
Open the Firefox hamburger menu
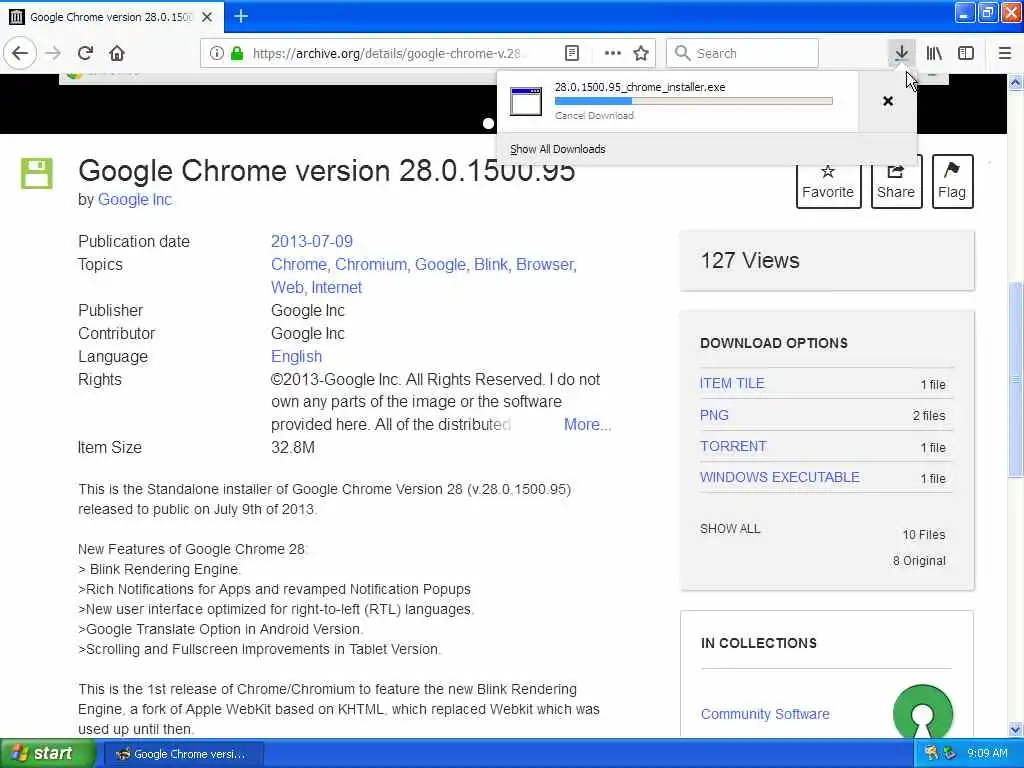point(1004,53)
